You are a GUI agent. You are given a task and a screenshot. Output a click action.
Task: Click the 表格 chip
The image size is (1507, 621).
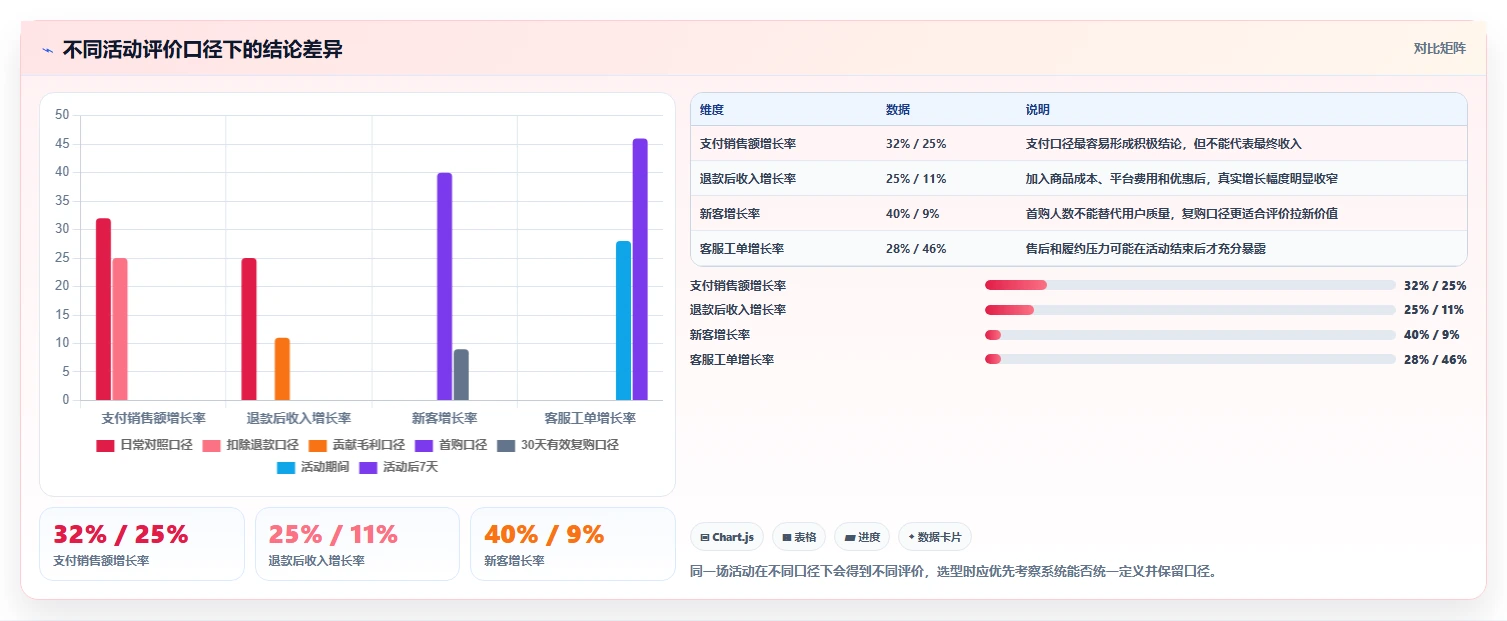(799, 537)
